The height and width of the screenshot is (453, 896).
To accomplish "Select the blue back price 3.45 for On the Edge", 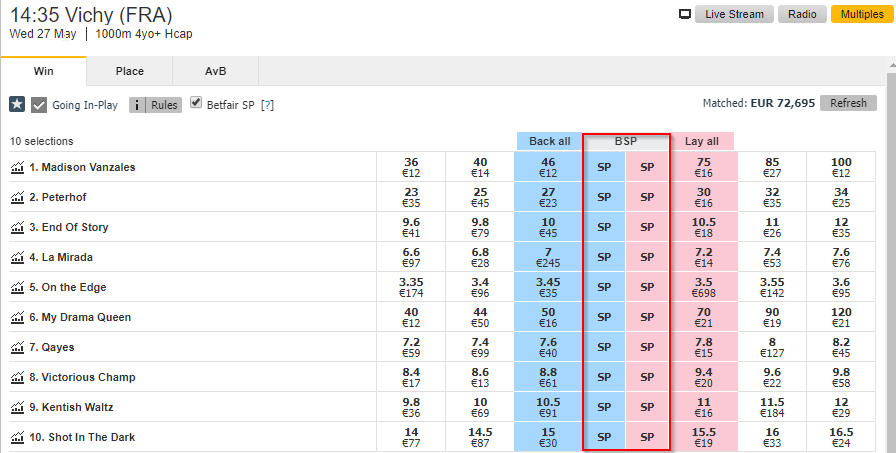I will 548,287.
